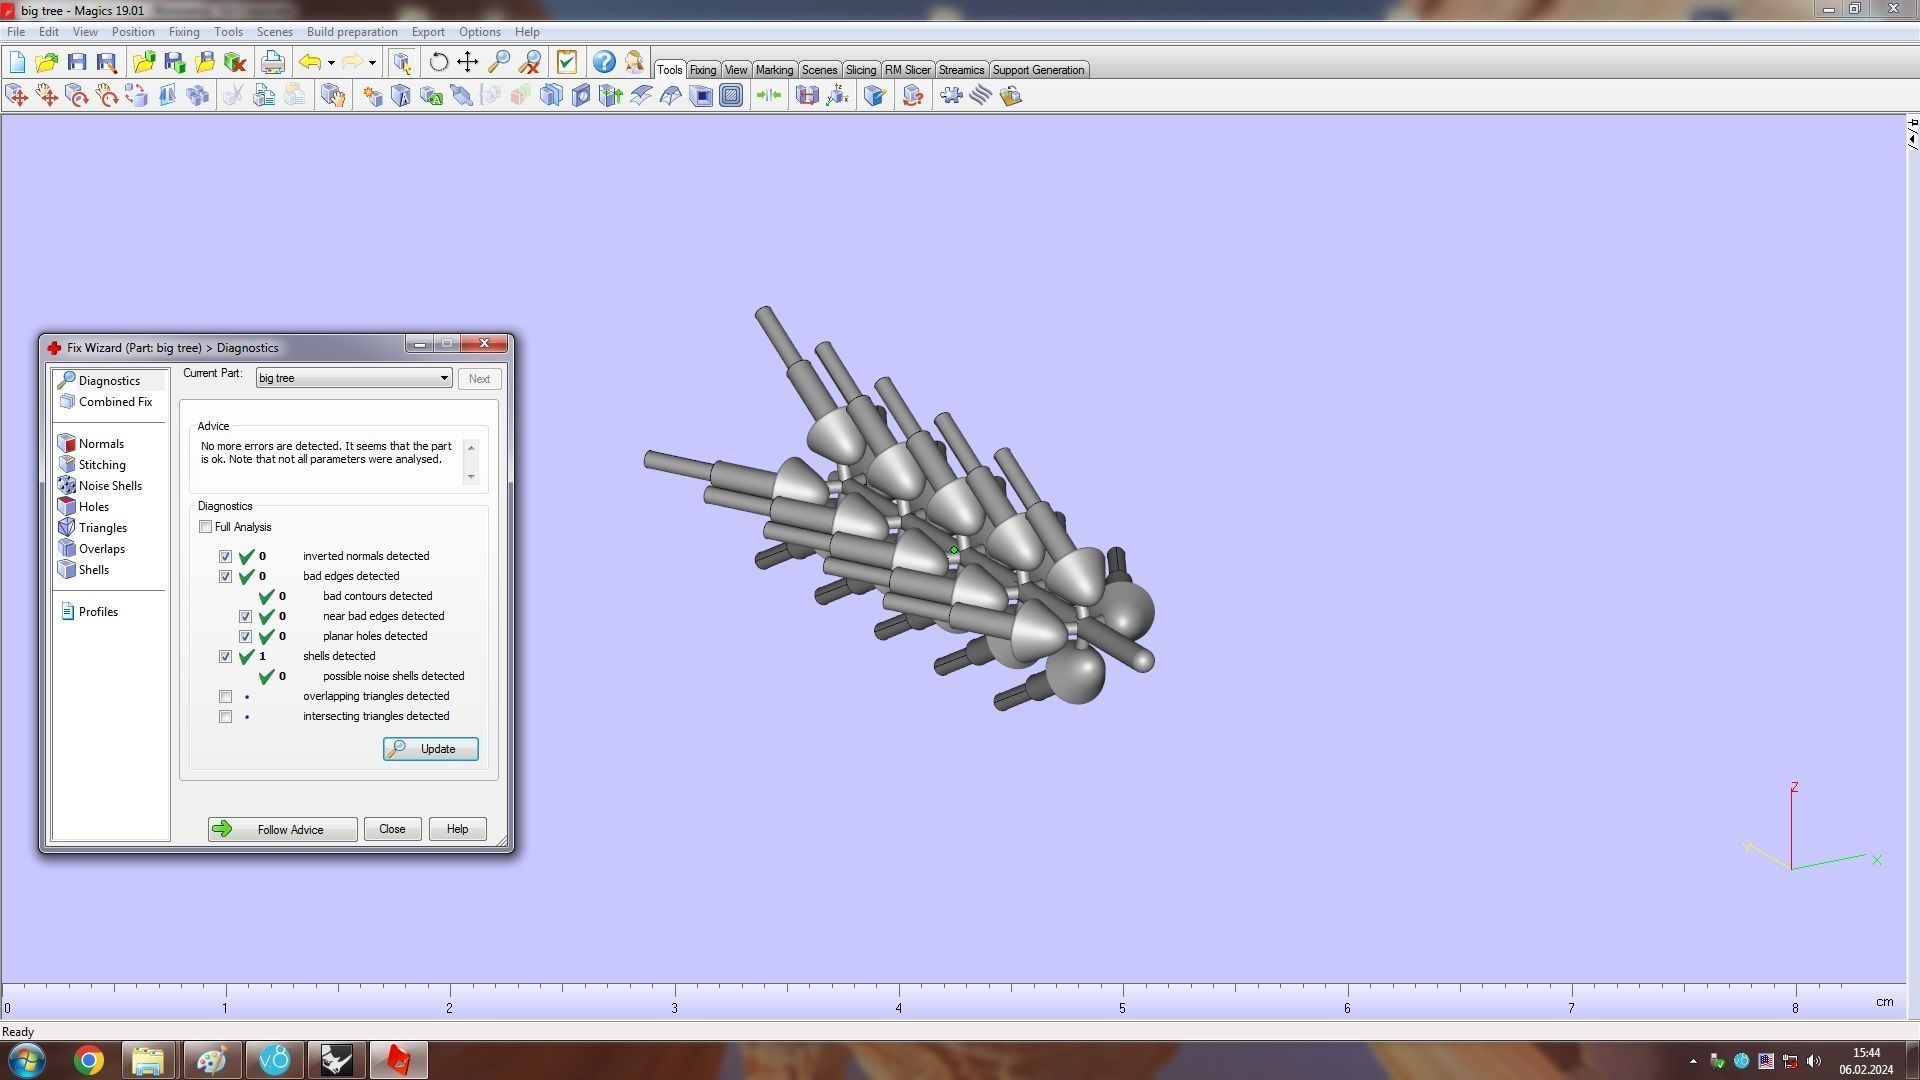The height and width of the screenshot is (1080, 1920).
Task: Click the Follow Advice button
Action: point(282,829)
